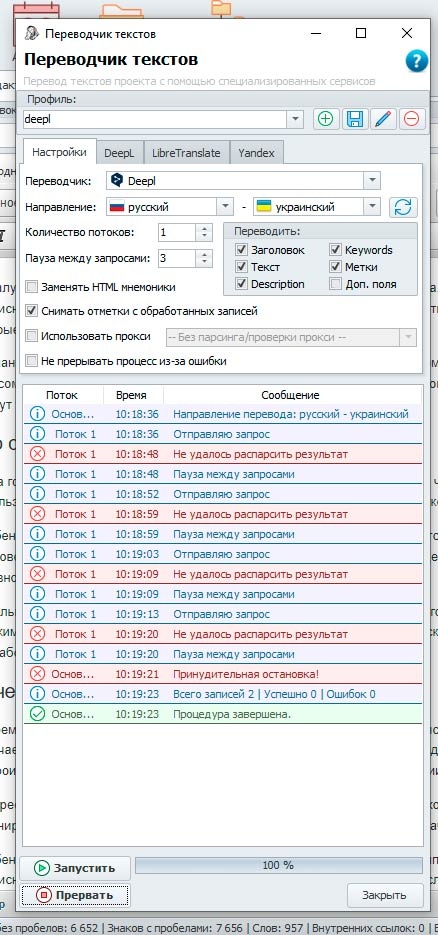
Task: Toggle the 'Метки' checkbox
Action: click(336, 267)
